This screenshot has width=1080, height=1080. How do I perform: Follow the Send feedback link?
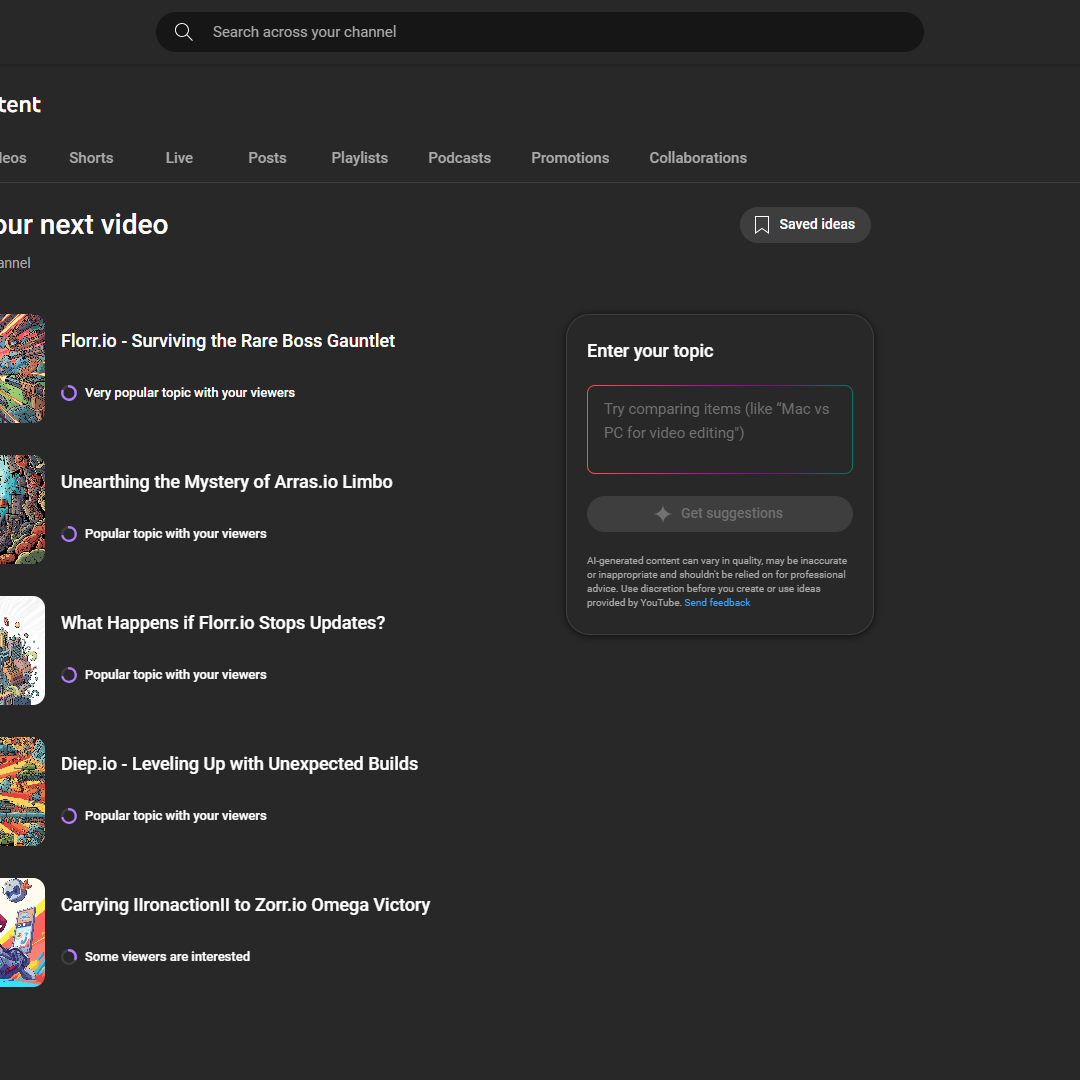[717, 603]
